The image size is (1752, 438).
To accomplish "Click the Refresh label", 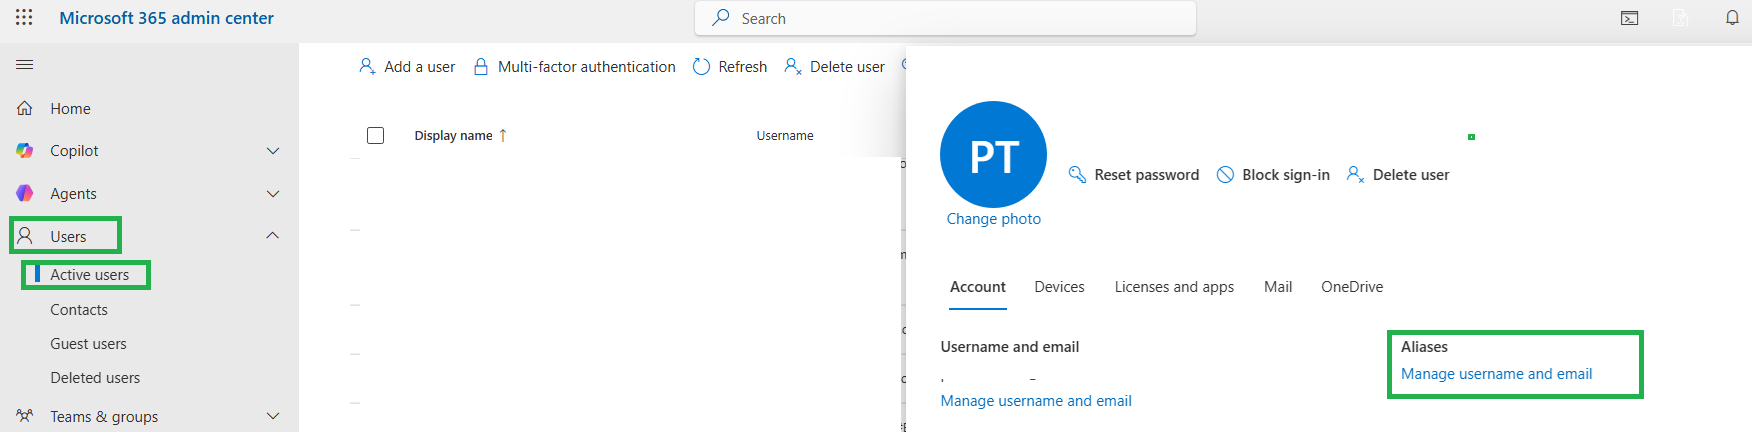I will click(743, 66).
